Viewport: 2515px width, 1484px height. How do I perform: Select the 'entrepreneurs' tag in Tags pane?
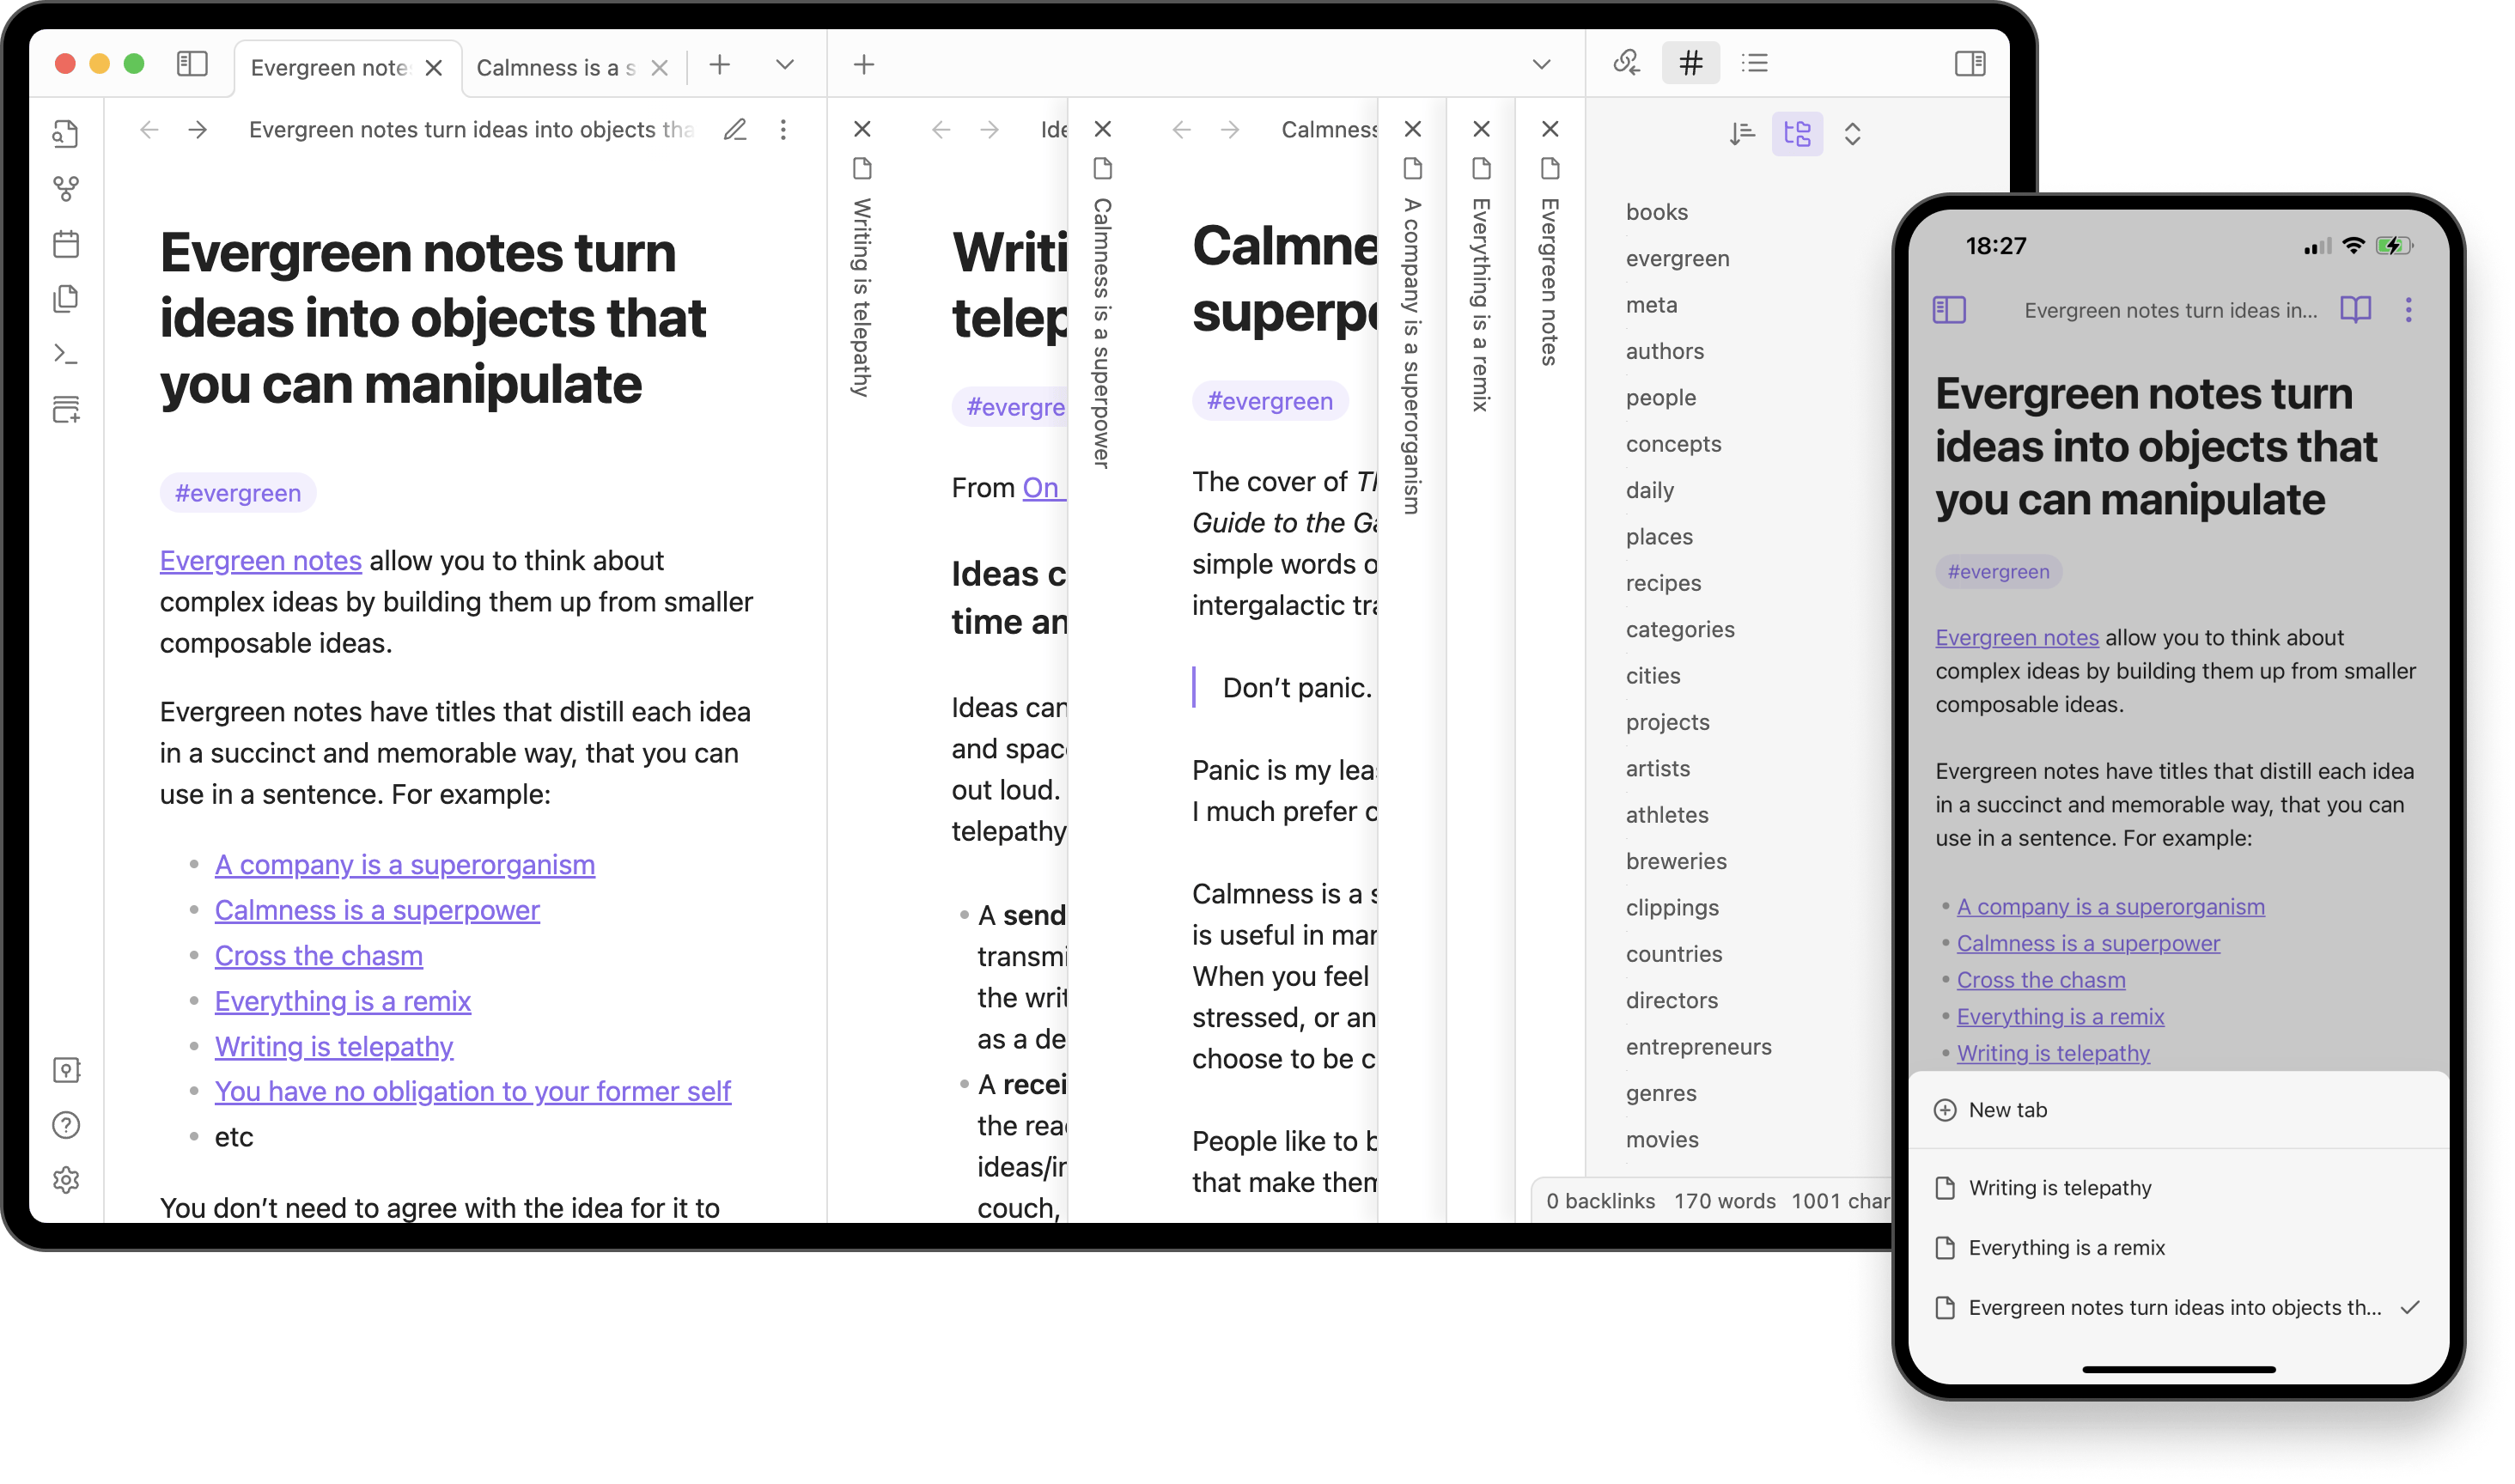click(1698, 1047)
